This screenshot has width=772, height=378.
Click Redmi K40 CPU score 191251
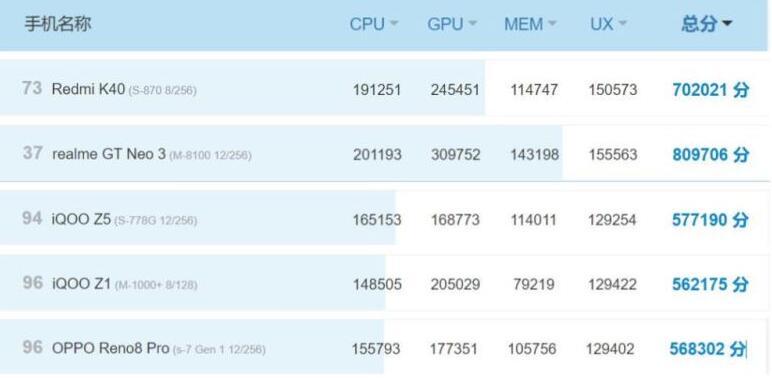(377, 90)
